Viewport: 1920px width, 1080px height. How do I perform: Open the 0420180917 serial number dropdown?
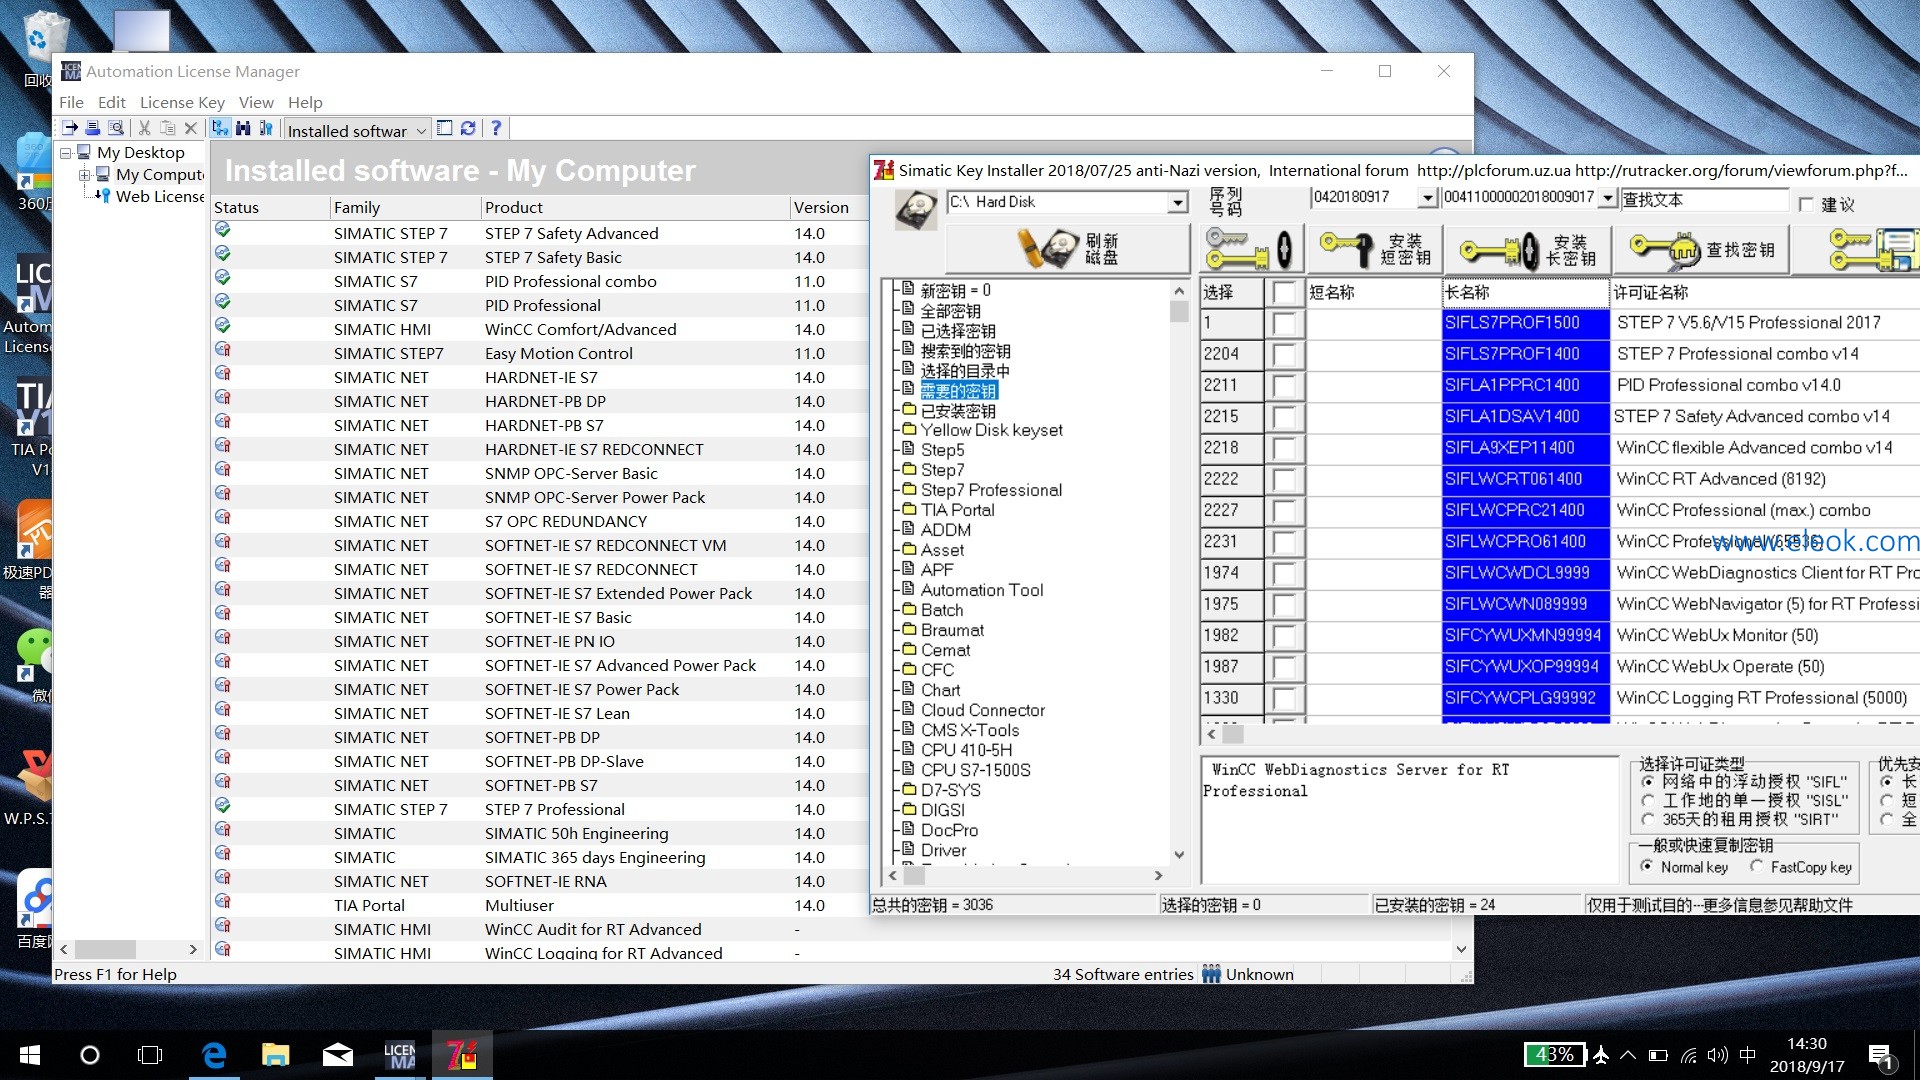(1428, 197)
